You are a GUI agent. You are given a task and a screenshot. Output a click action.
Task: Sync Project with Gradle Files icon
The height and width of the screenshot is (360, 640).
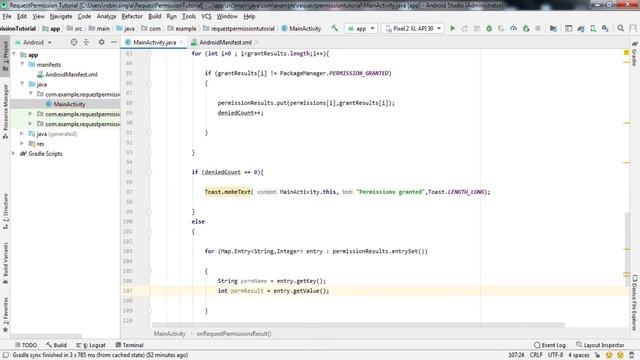pos(581,28)
